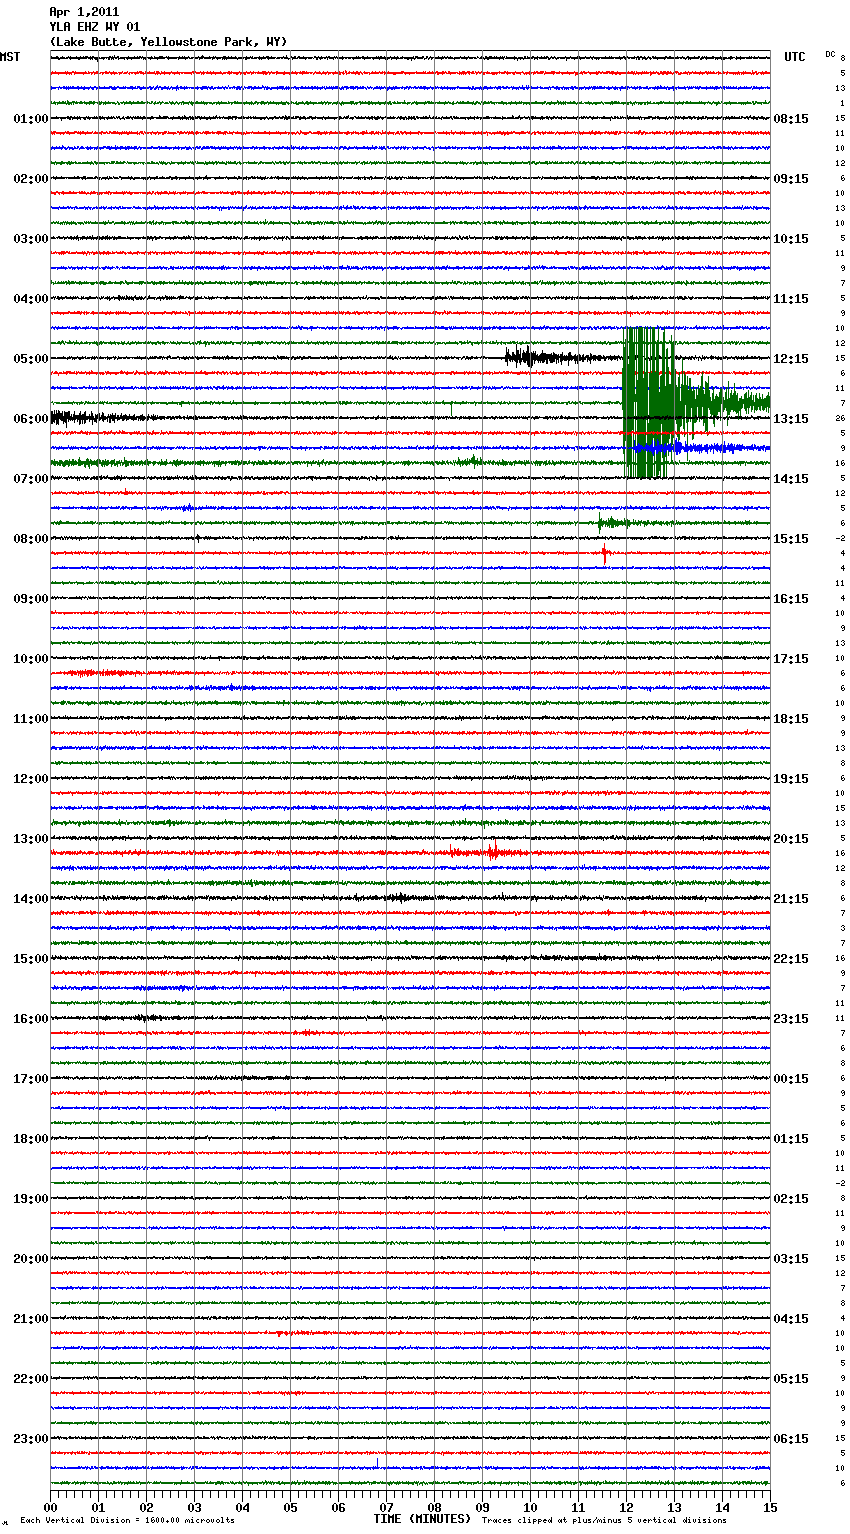Screen dimensions: 850x1534
Task: Click the "MST" time zone label
Action: click(10, 57)
